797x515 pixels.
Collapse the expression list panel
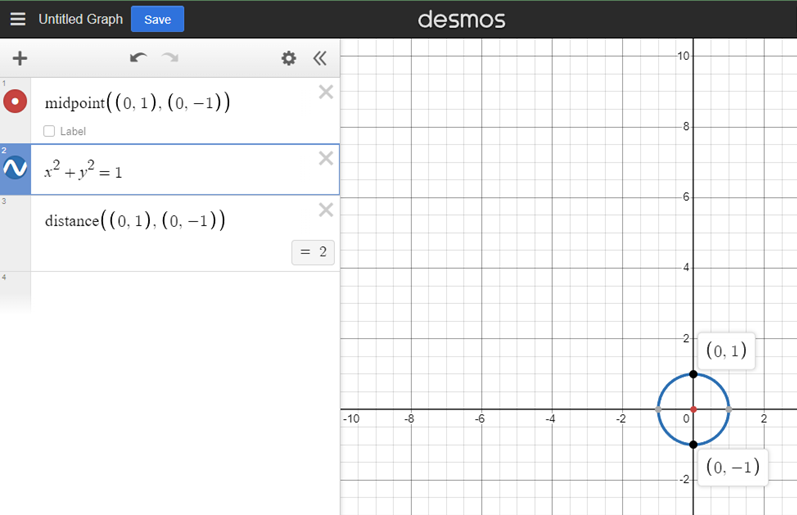320,58
